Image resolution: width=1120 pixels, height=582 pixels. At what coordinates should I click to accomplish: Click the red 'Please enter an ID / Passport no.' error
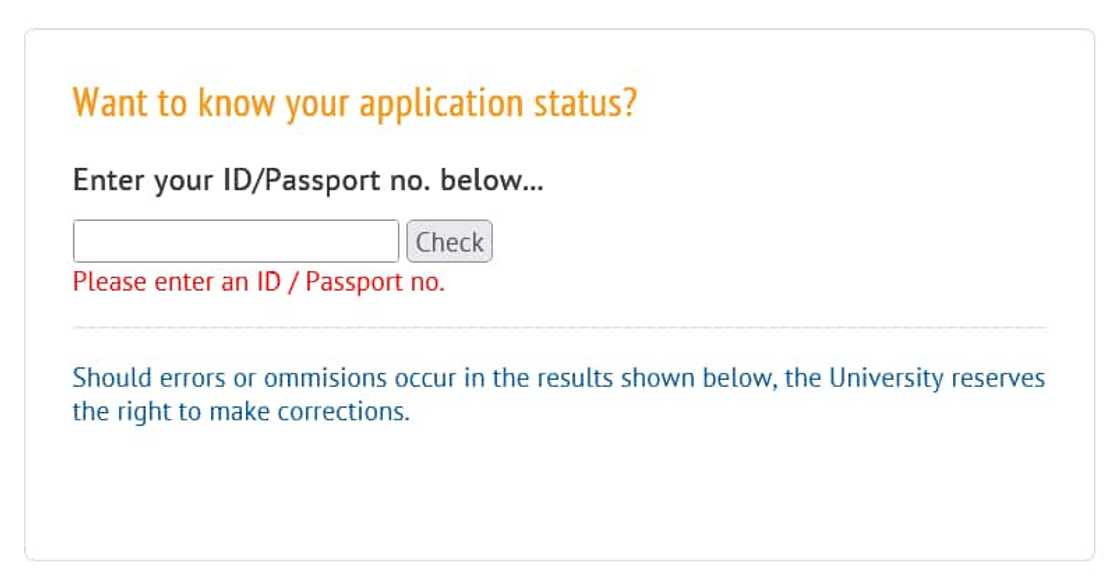(x=259, y=282)
